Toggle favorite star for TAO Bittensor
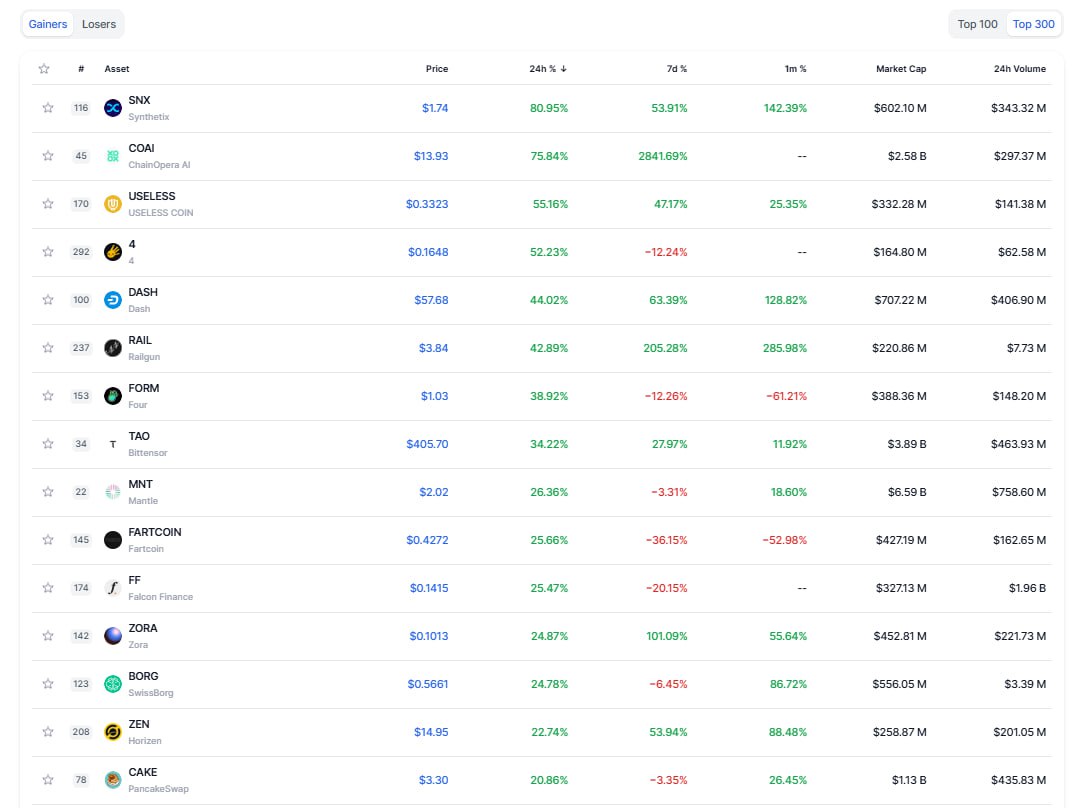This screenshot has height=808, width=1088. click(x=47, y=444)
